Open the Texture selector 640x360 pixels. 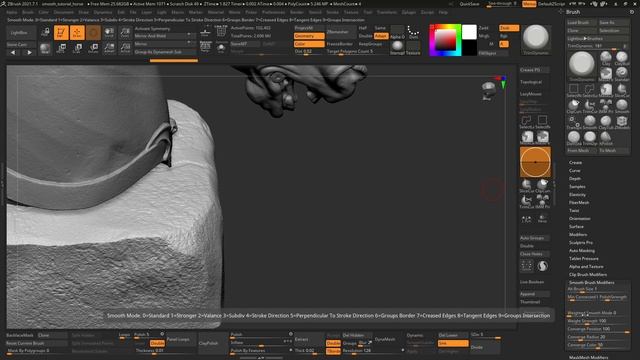(413, 48)
